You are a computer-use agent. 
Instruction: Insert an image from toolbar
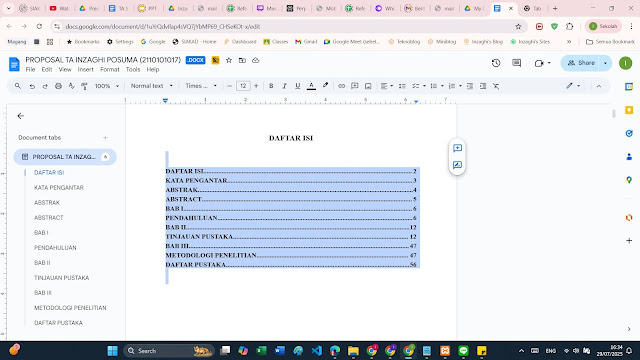pos(368,86)
